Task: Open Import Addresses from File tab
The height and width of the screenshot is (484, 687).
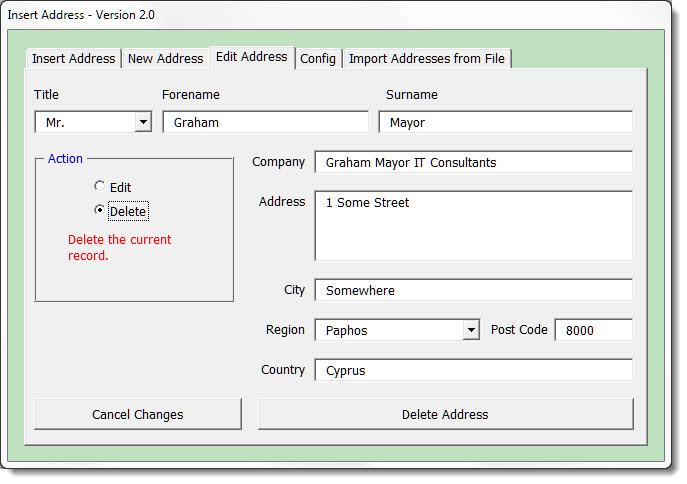Action: [x=427, y=58]
